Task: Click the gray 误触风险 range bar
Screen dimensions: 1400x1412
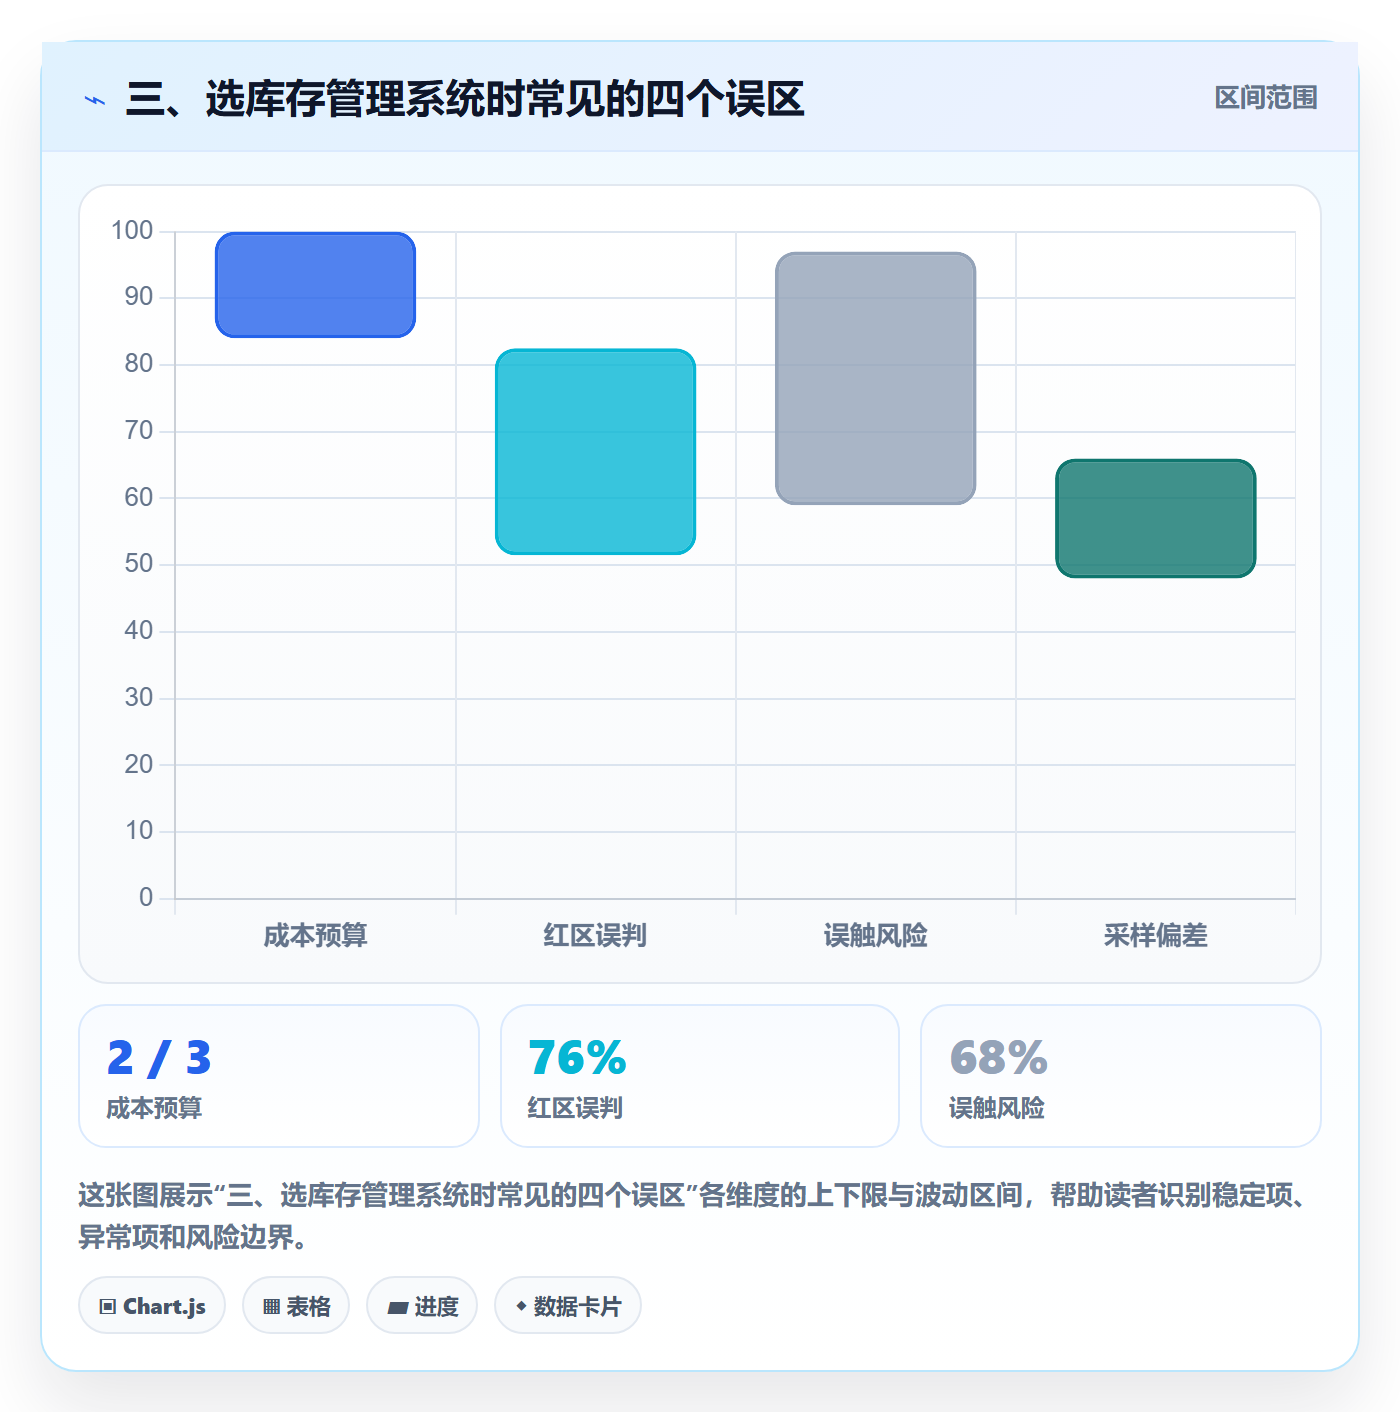Action: pyautogui.click(x=875, y=378)
